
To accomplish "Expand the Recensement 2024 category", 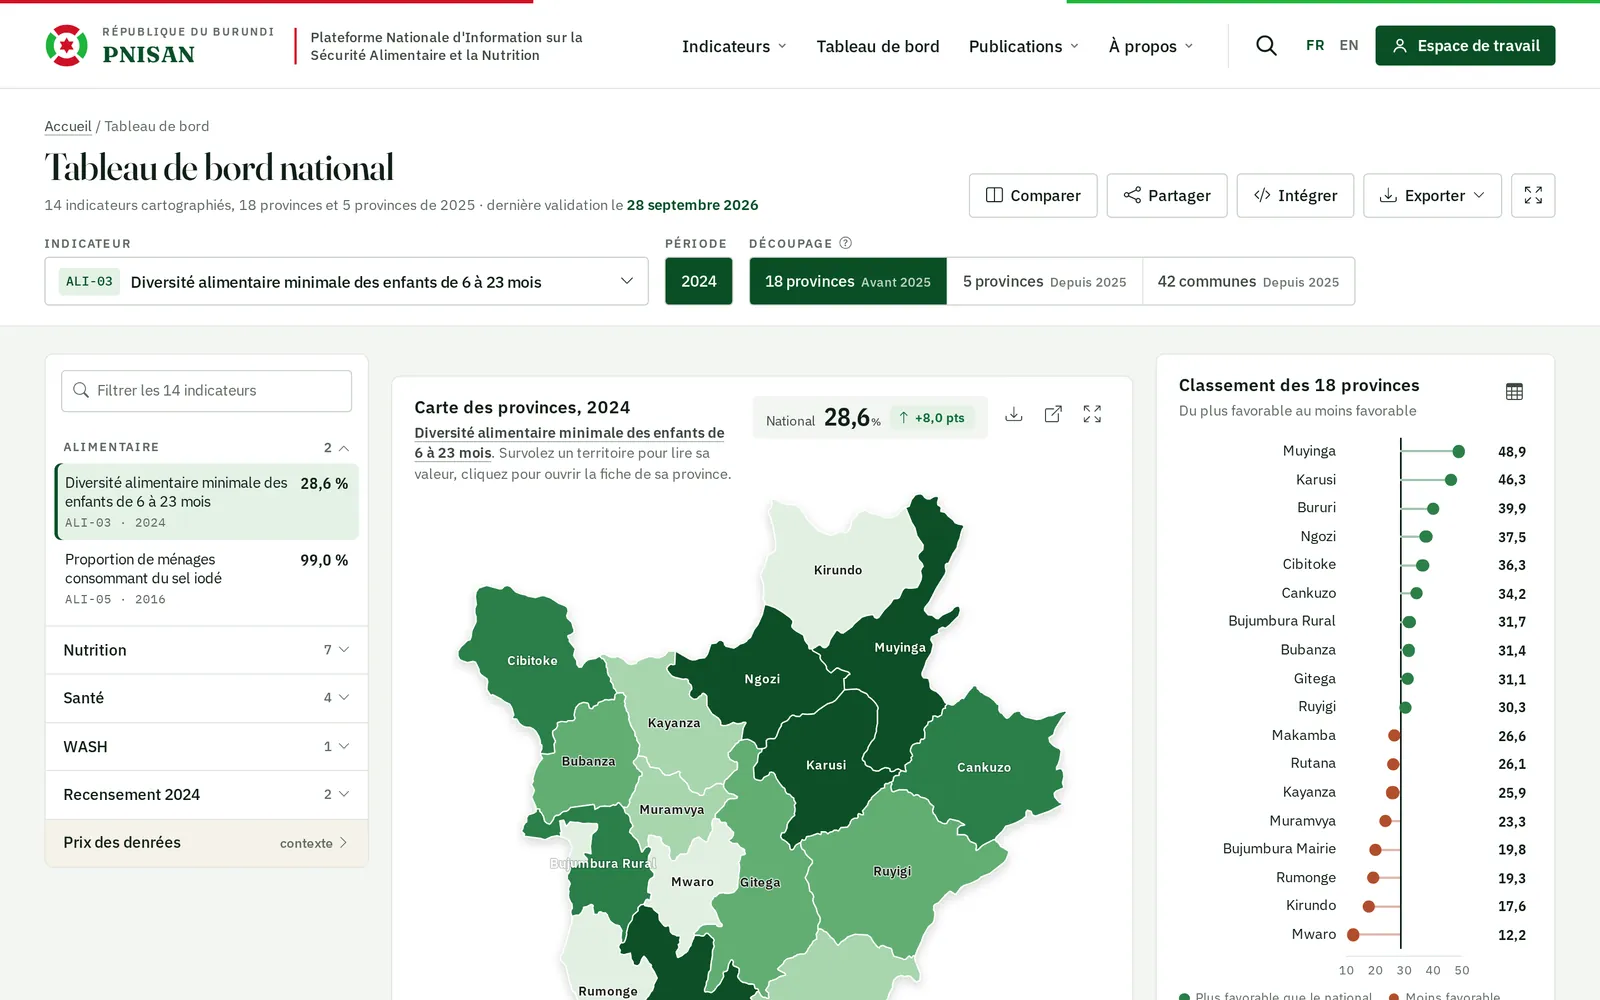I will 206,794.
